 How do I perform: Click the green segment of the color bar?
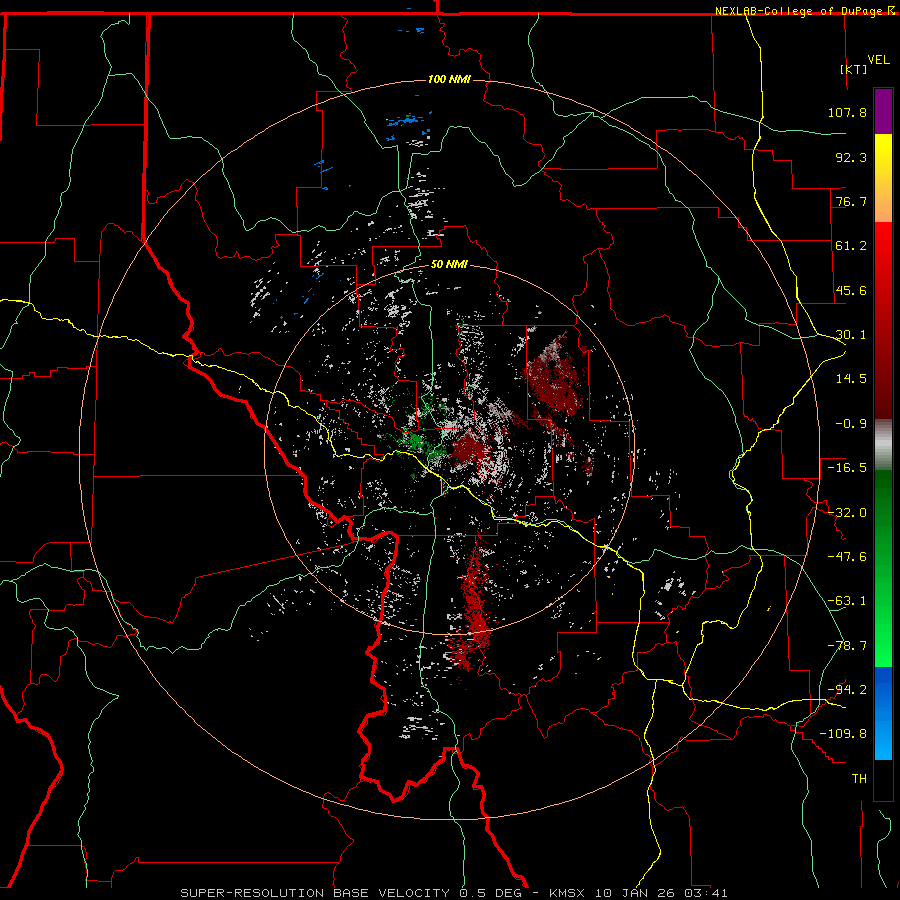(883, 568)
